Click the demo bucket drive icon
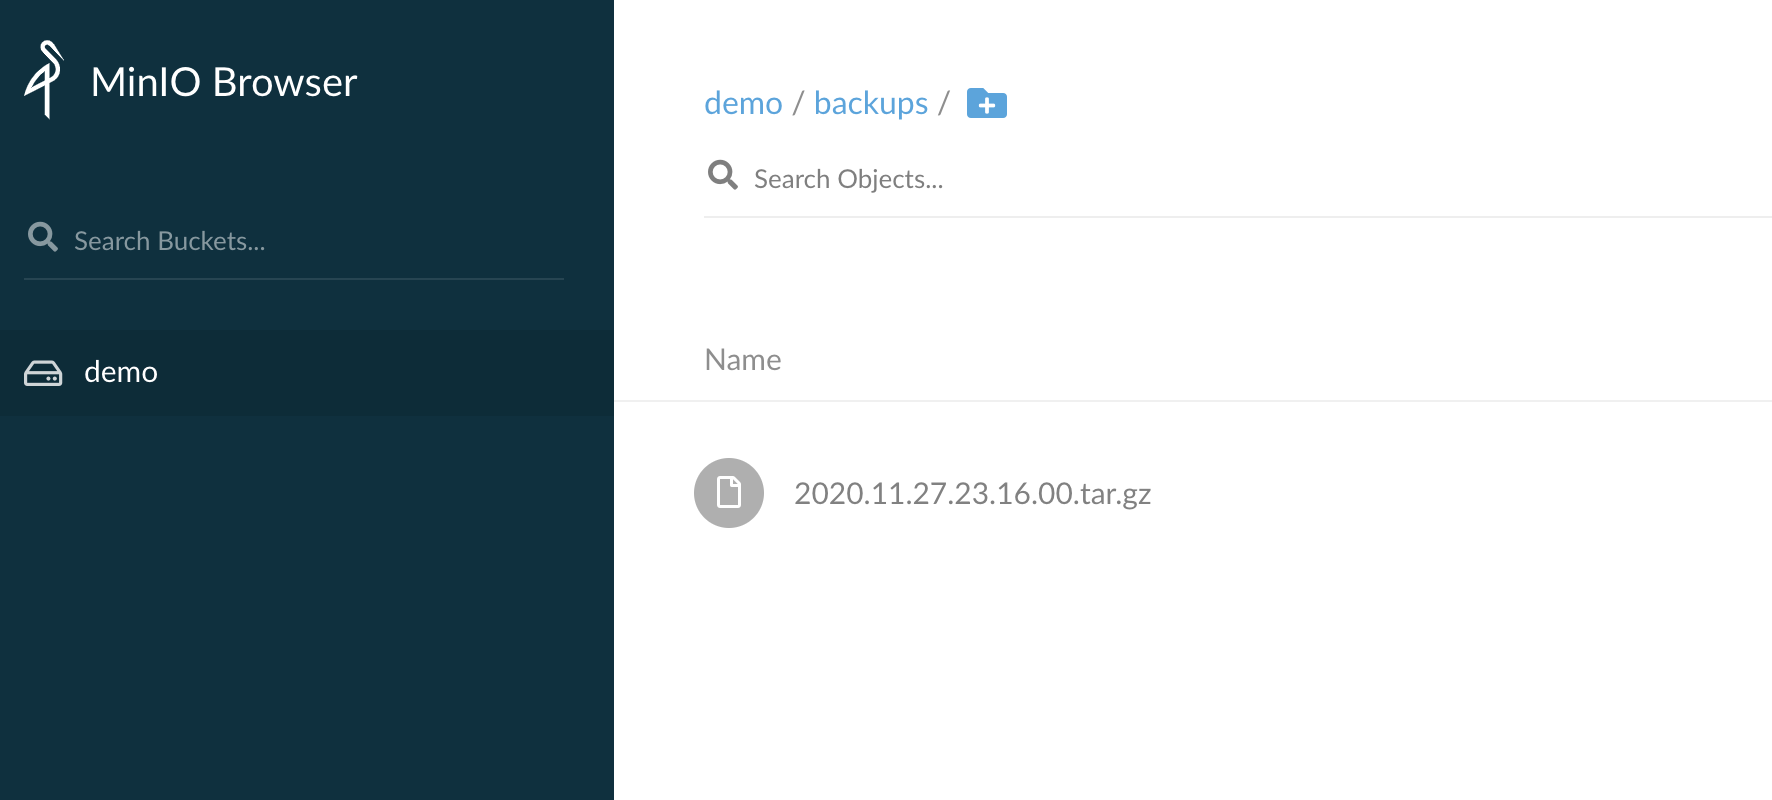The width and height of the screenshot is (1772, 800). [43, 373]
